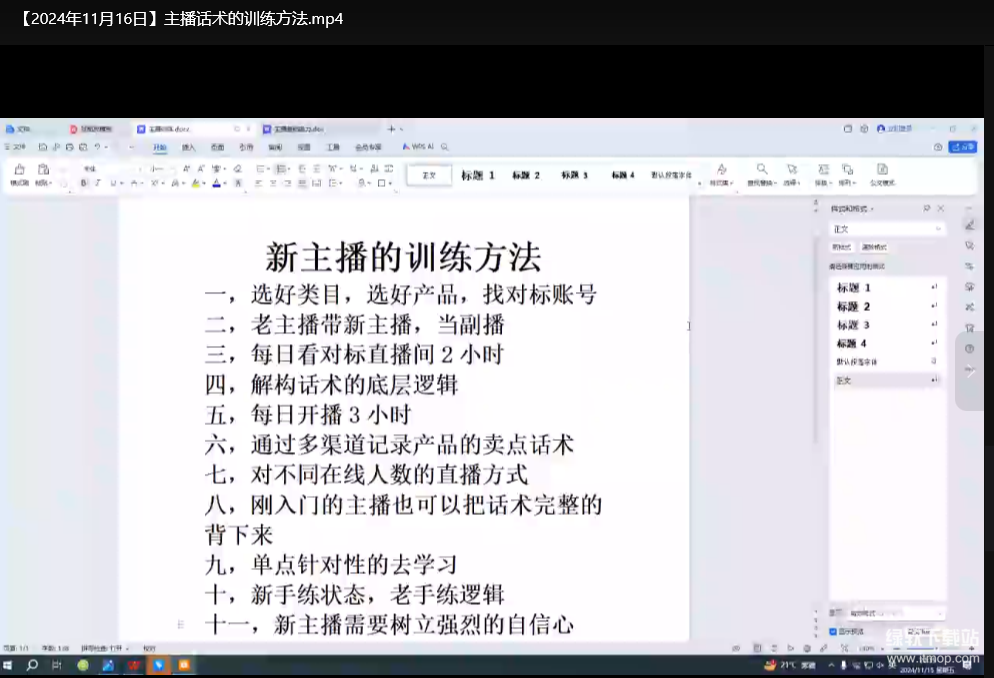This screenshot has width=994, height=678.
Task: Switch to the 页面 (Page) ribbon tab
Action: tap(217, 147)
